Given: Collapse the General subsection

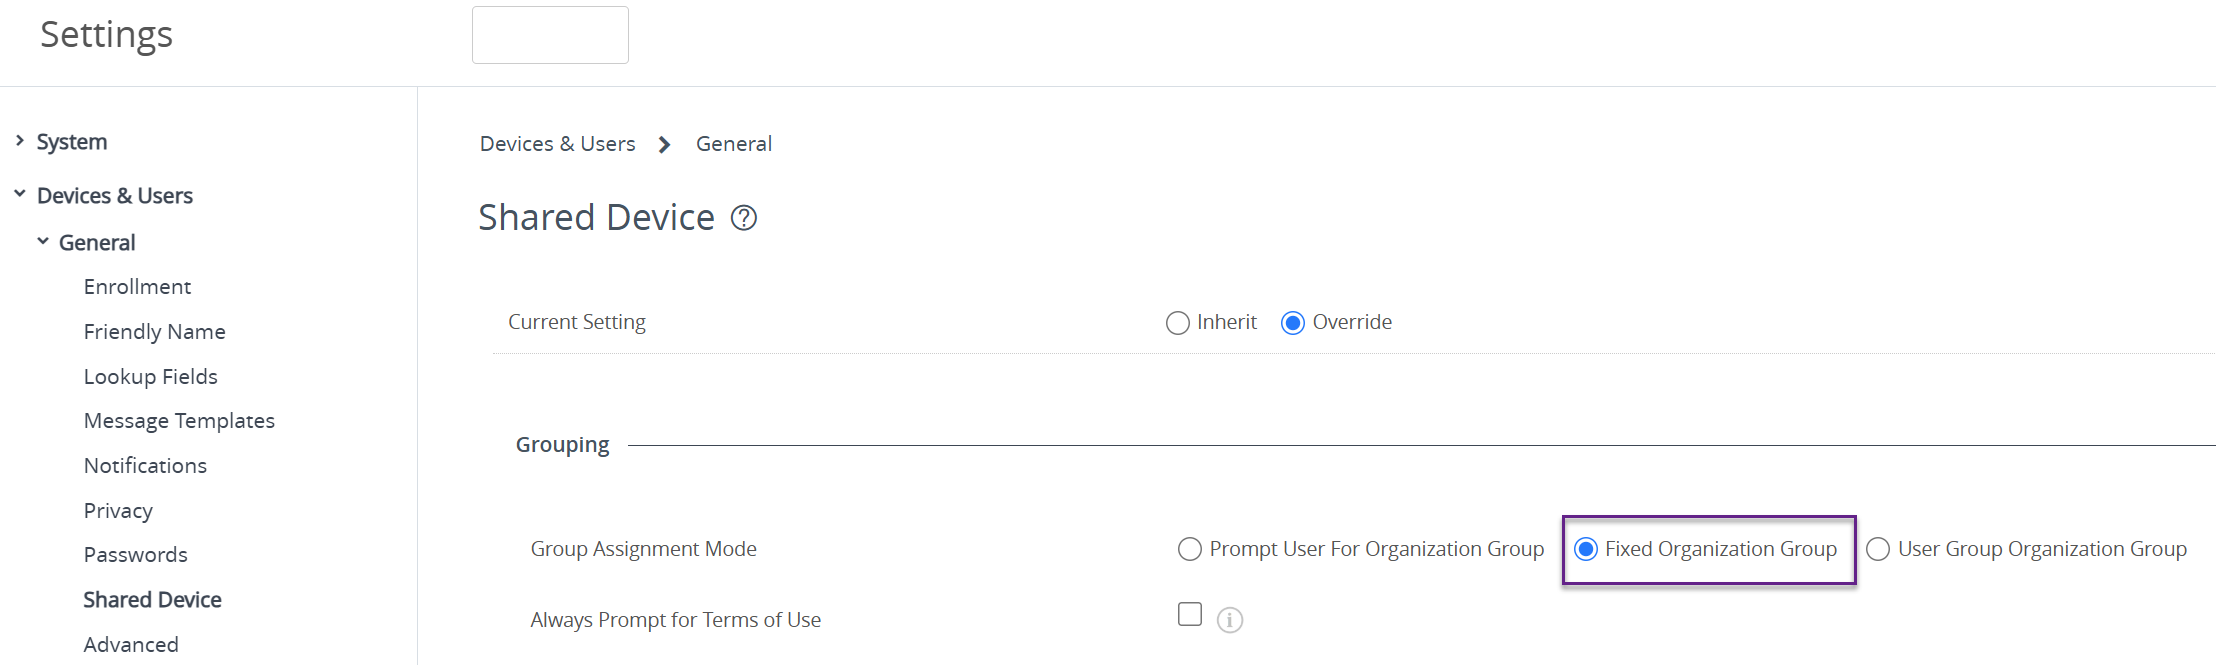Looking at the screenshot, I should coord(43,241).
